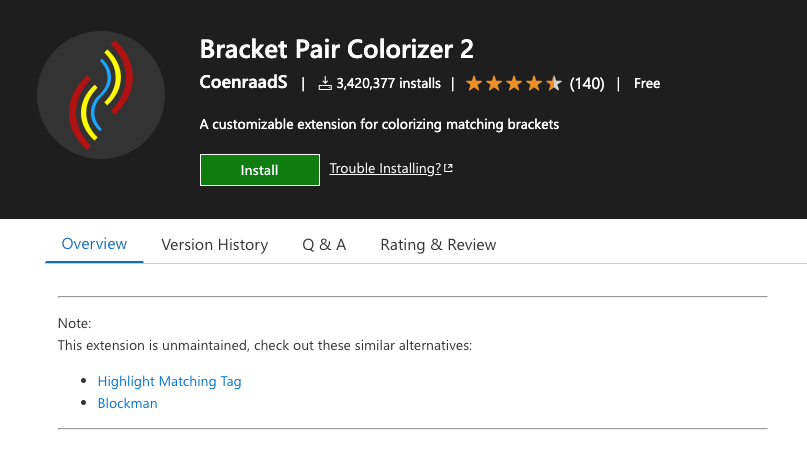Click the (140) ratings count

(x=587, y=84)
